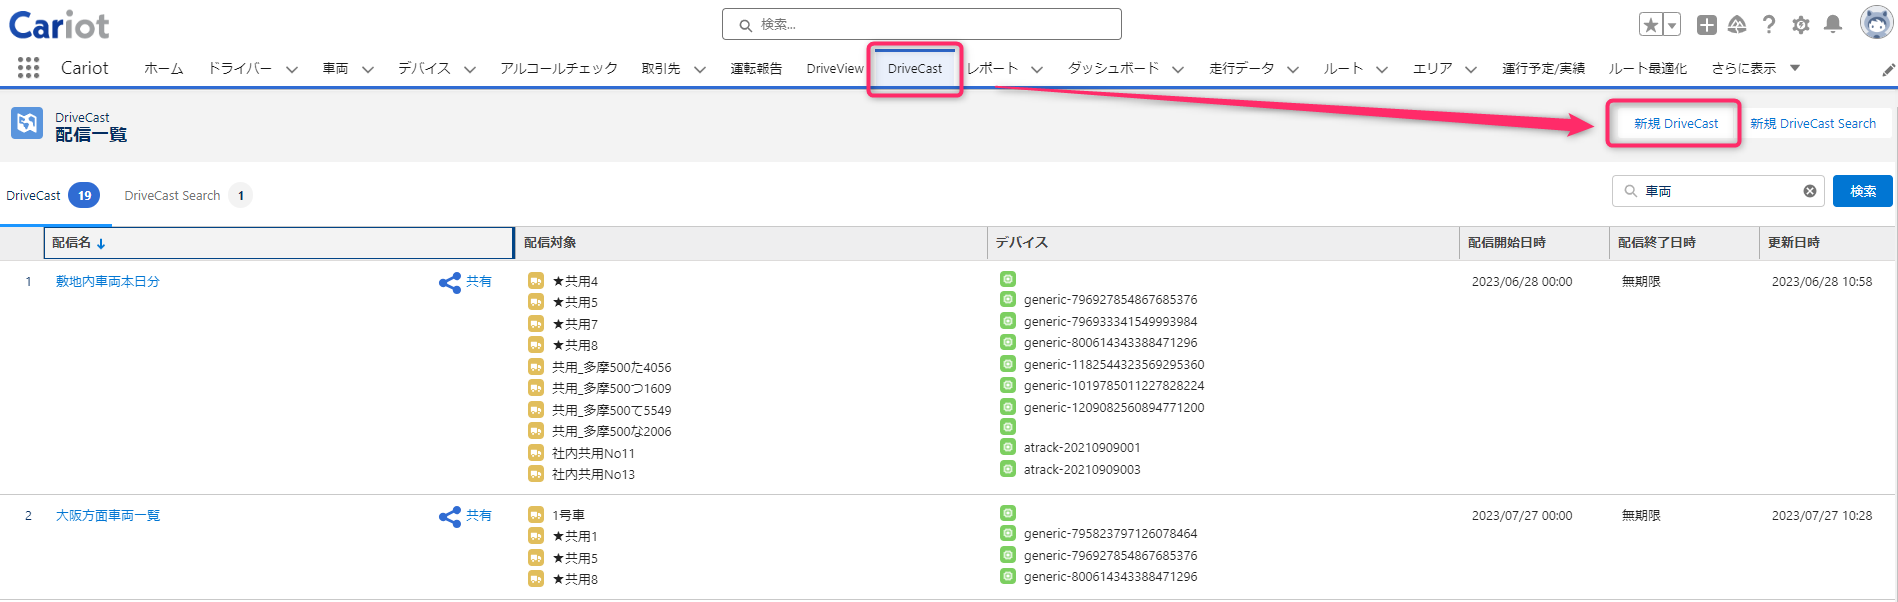Select the DriveCast list tab with 19
The image size is (1898, 602).
coord(53,195)
